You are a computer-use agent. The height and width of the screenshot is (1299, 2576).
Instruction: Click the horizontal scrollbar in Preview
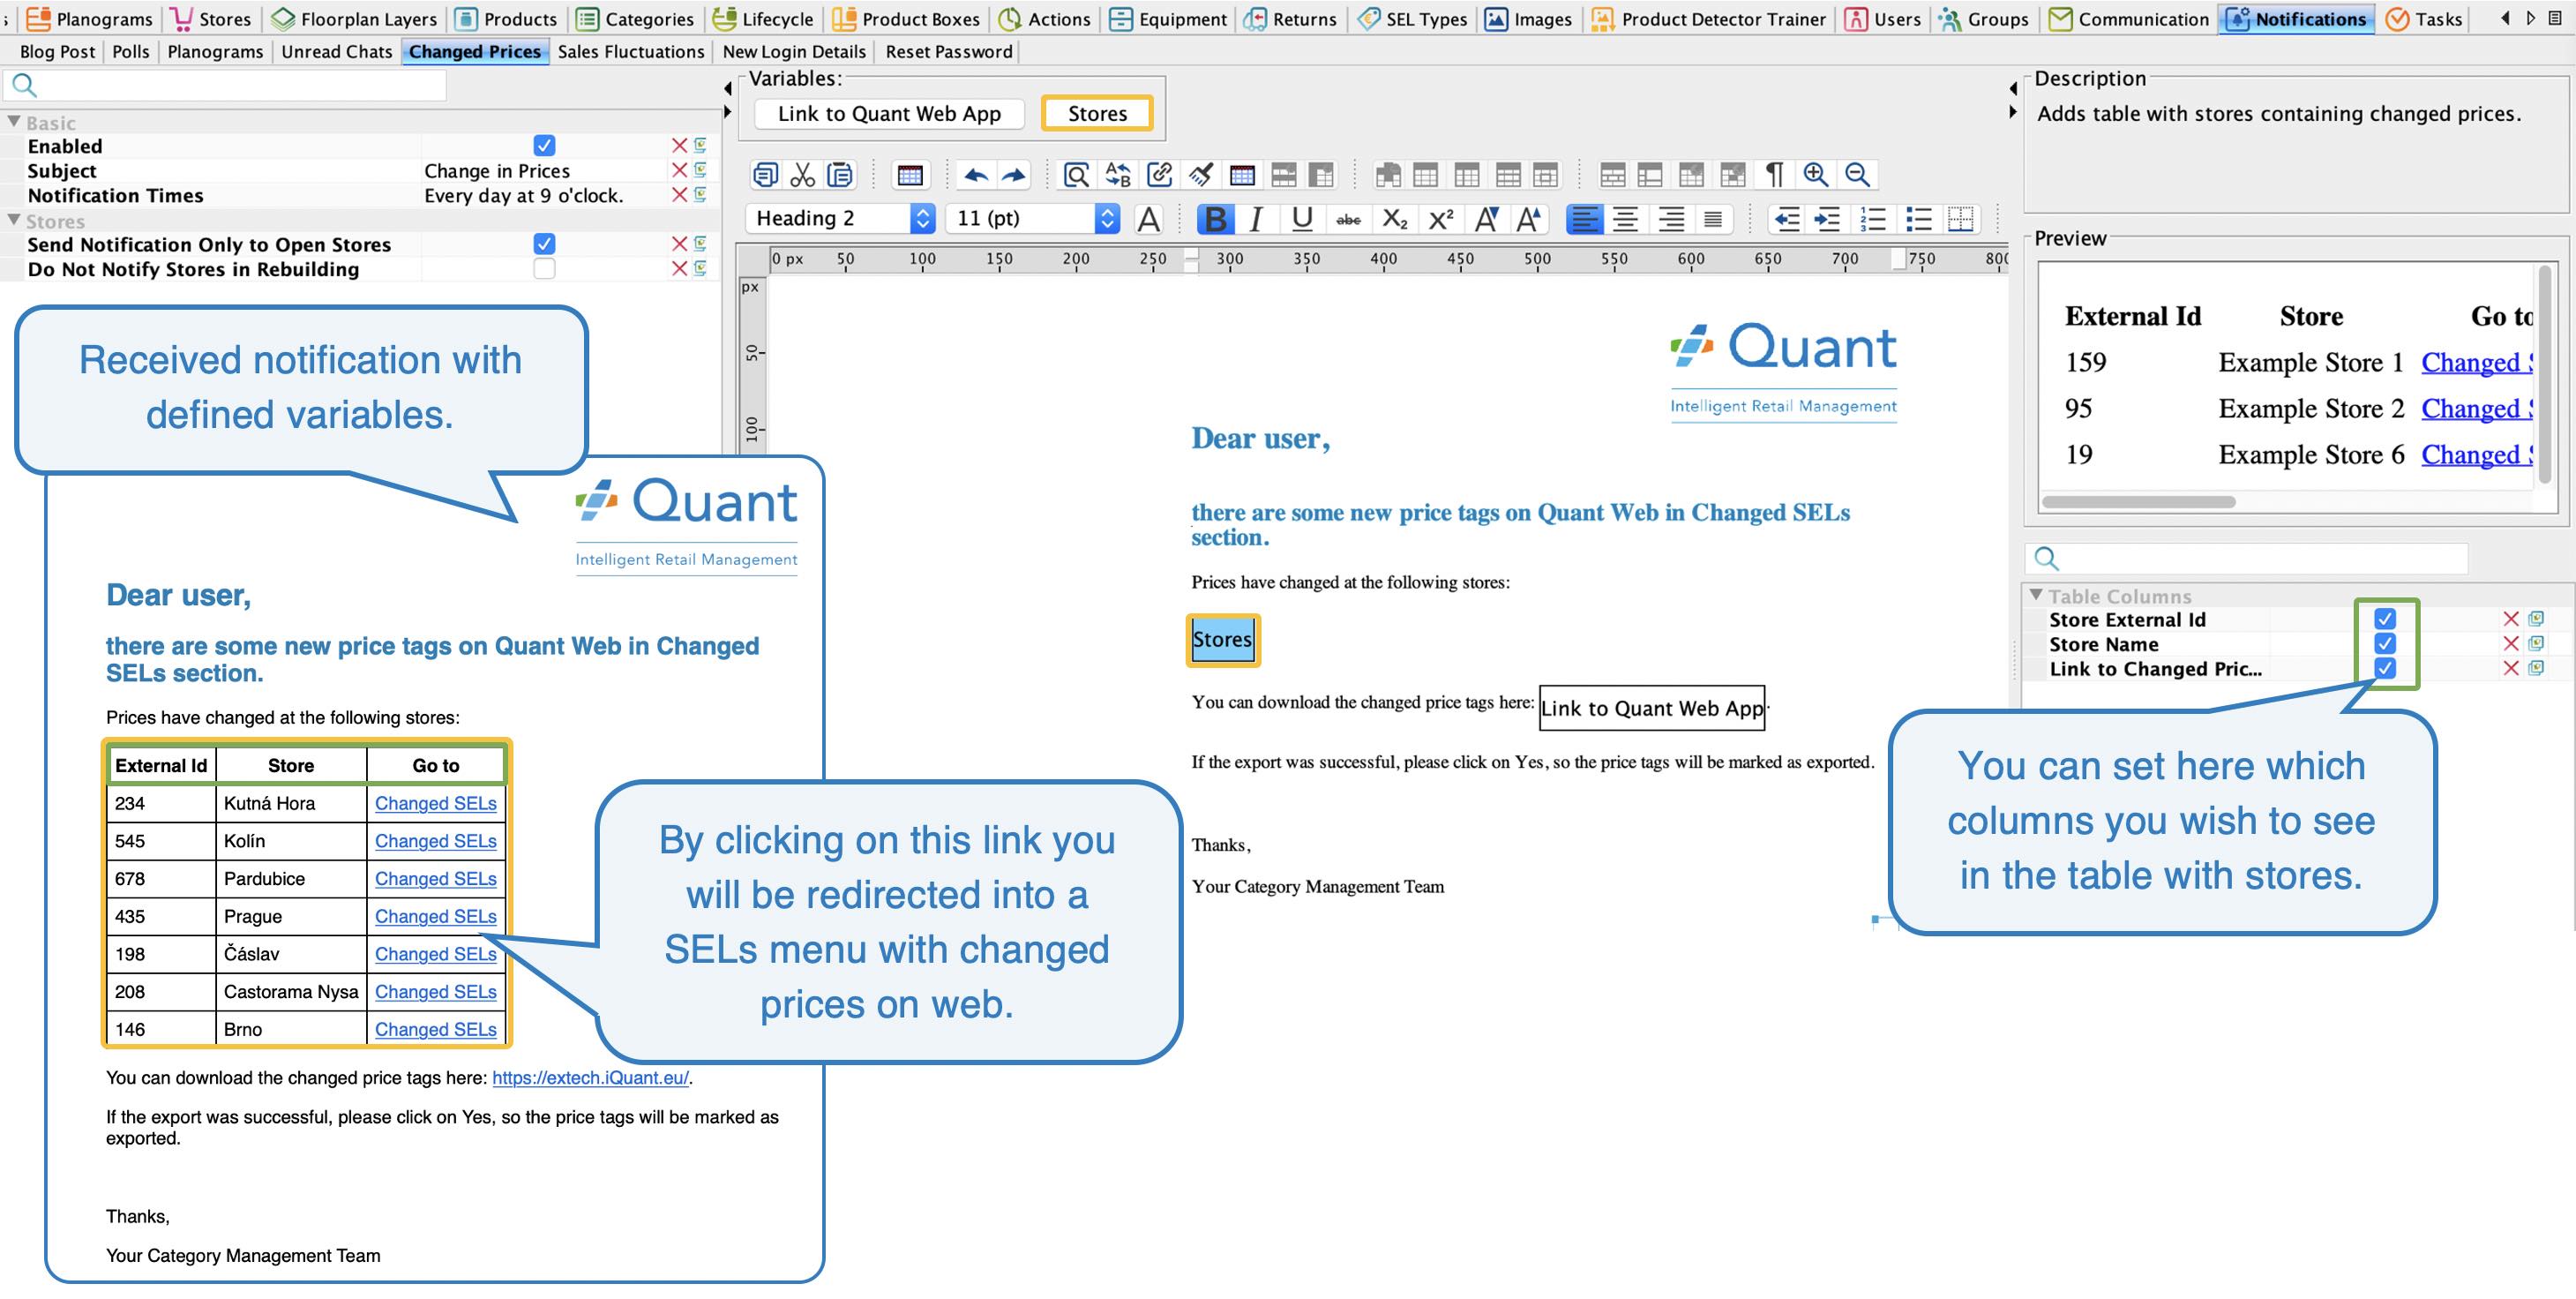pos(2138,502)
